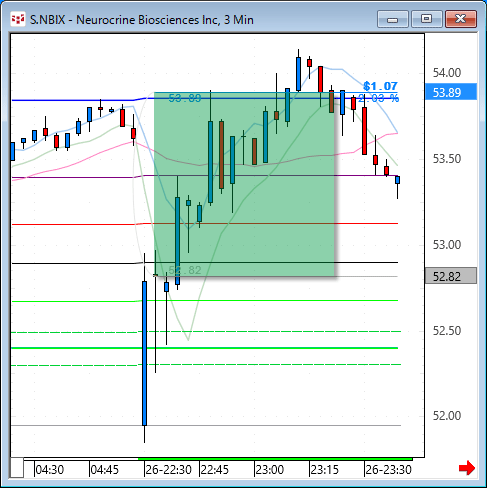Click the solid red horizontal level line
Screen dimensions: 487x488
205,224
